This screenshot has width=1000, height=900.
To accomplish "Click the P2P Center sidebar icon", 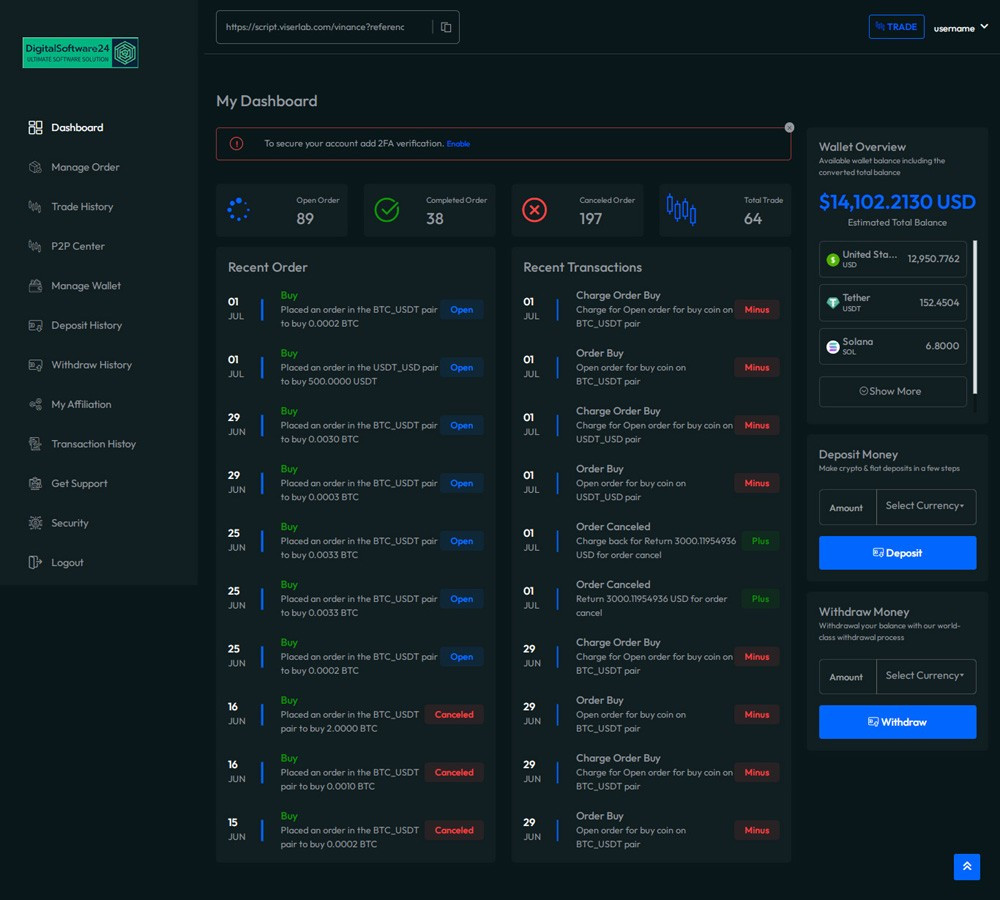I will (x=36, y=246).
